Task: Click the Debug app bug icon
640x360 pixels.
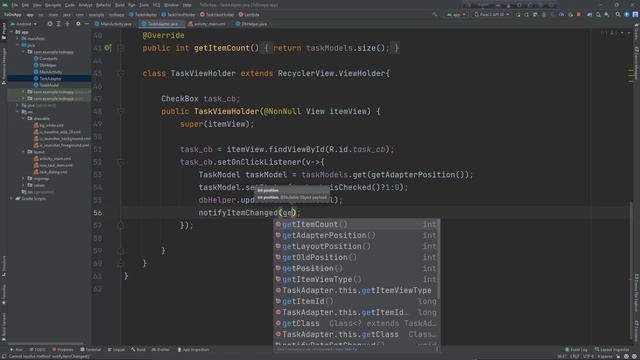Action: (x=544, y=14)
